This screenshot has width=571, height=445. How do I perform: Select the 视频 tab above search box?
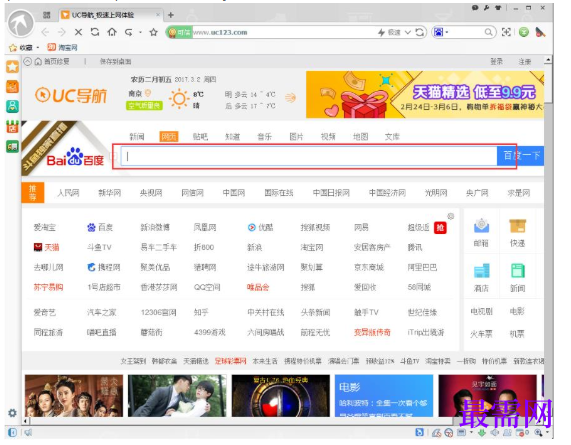[x=328, y=137]
